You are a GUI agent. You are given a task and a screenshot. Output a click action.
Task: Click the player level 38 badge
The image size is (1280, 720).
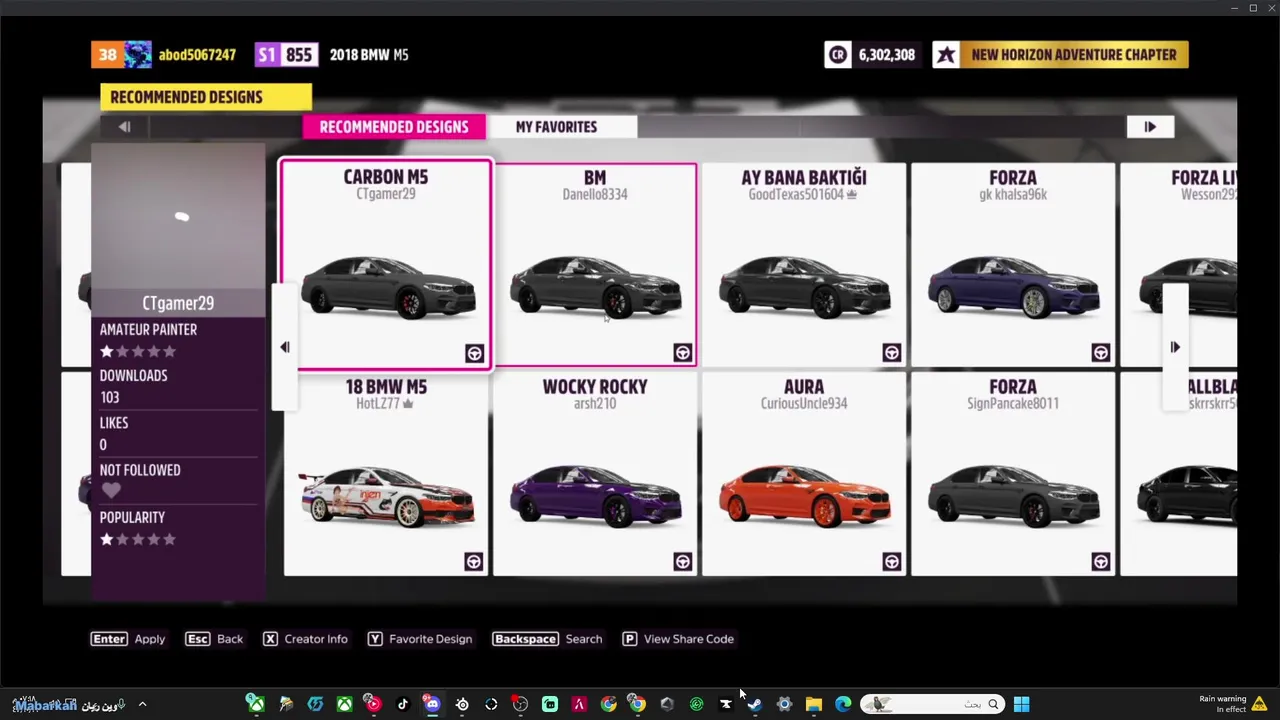pos(107,55)
